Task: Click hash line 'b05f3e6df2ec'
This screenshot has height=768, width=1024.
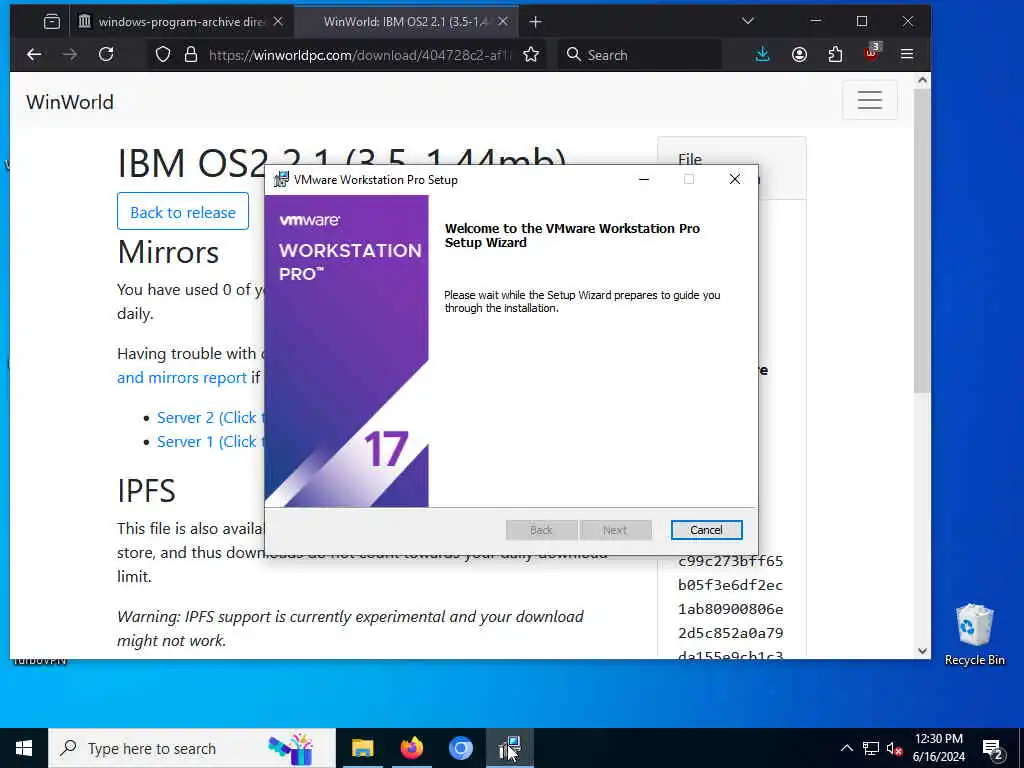Action: (x=730, y=585)
